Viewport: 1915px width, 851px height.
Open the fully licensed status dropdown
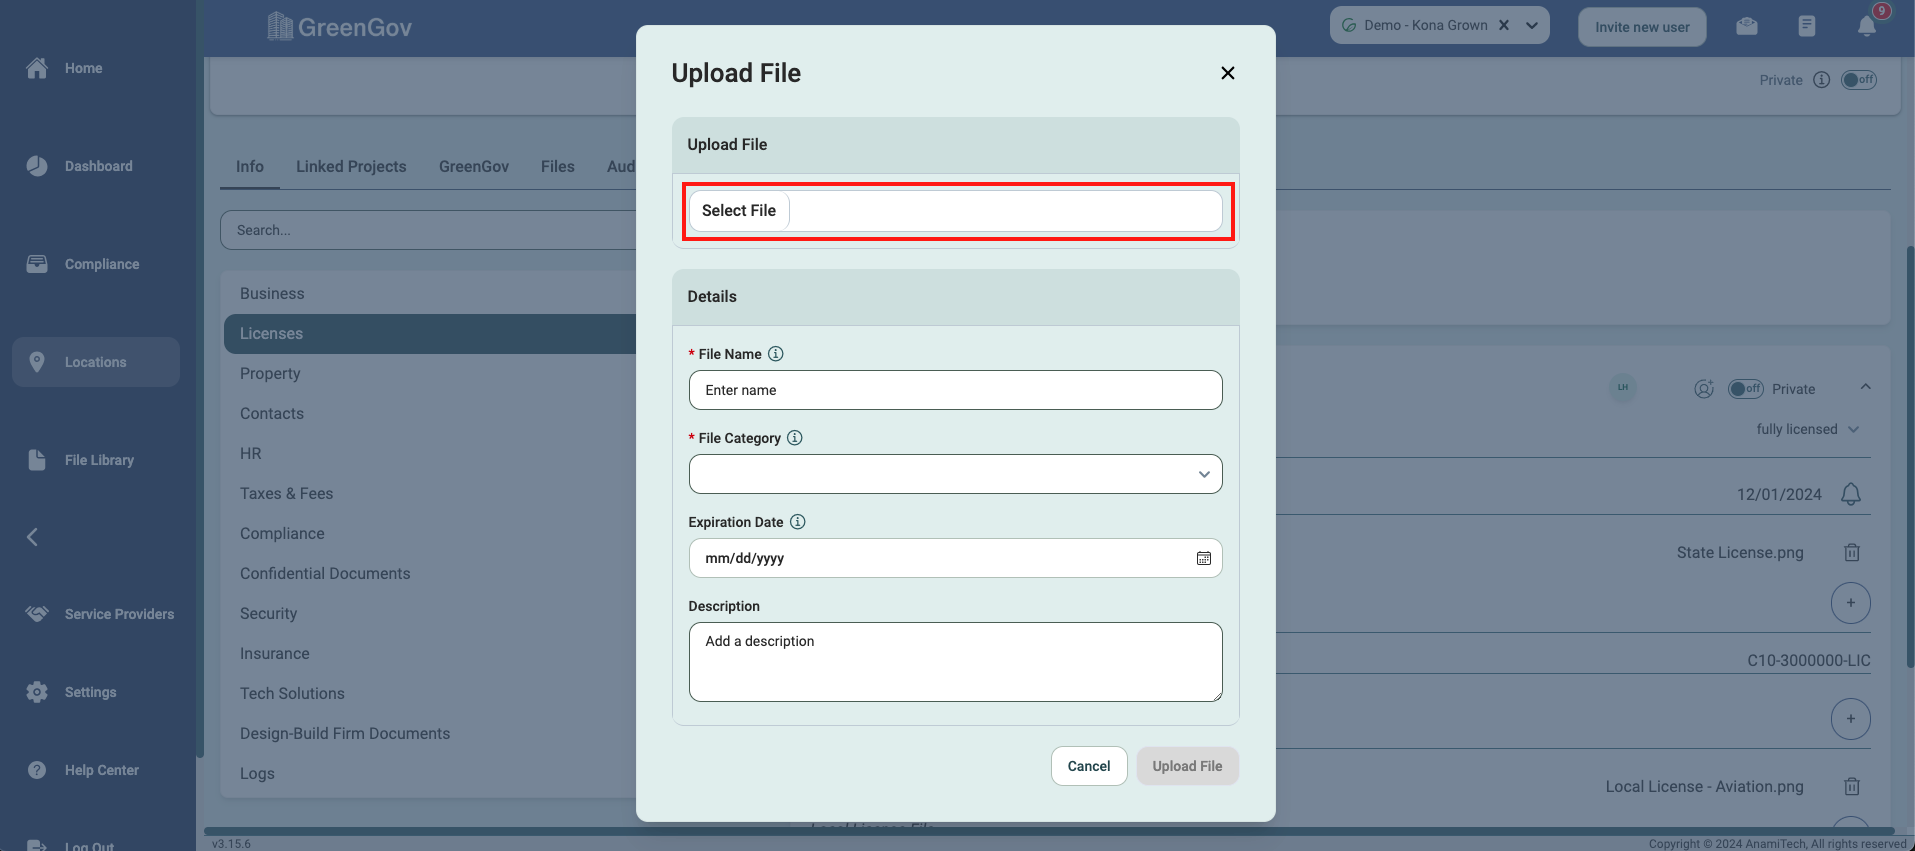click(1808, 429)
